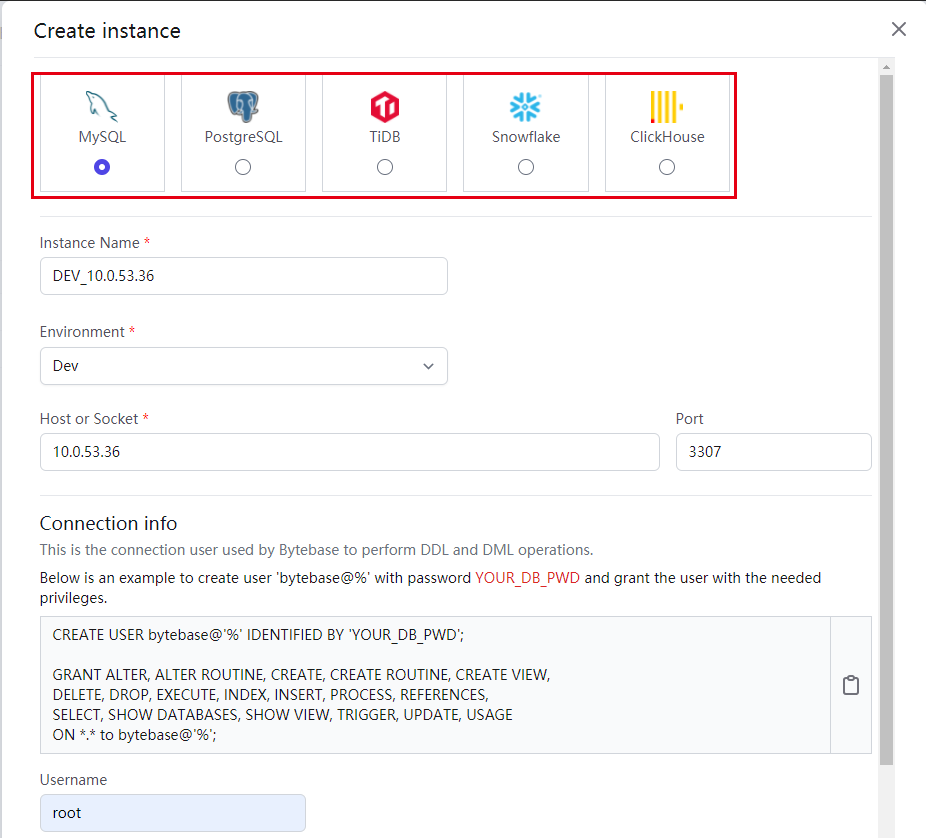Click the Snowflake logo icon
926x838 pixels.
pyautogui.click(x=525, y=107)
